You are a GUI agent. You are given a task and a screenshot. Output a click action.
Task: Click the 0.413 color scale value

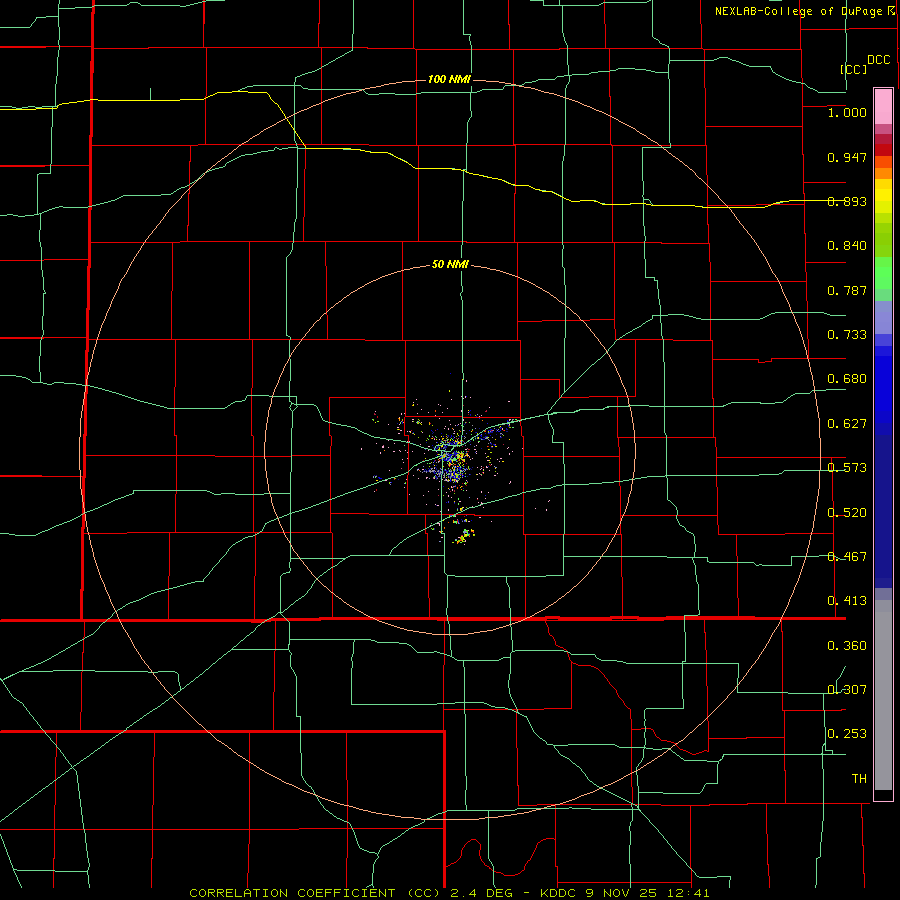pyautogui.click(x=847, y=601)
